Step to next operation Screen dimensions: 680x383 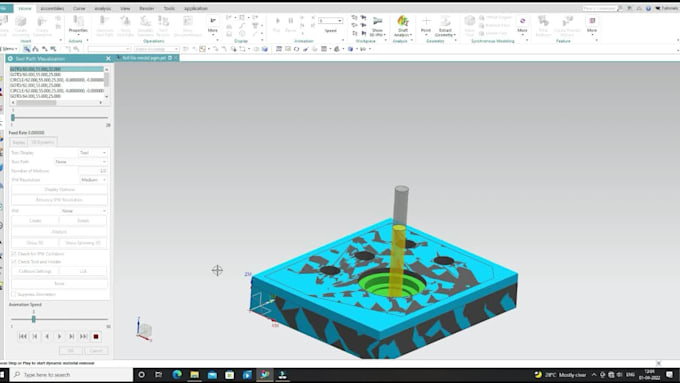click(72, 336)
